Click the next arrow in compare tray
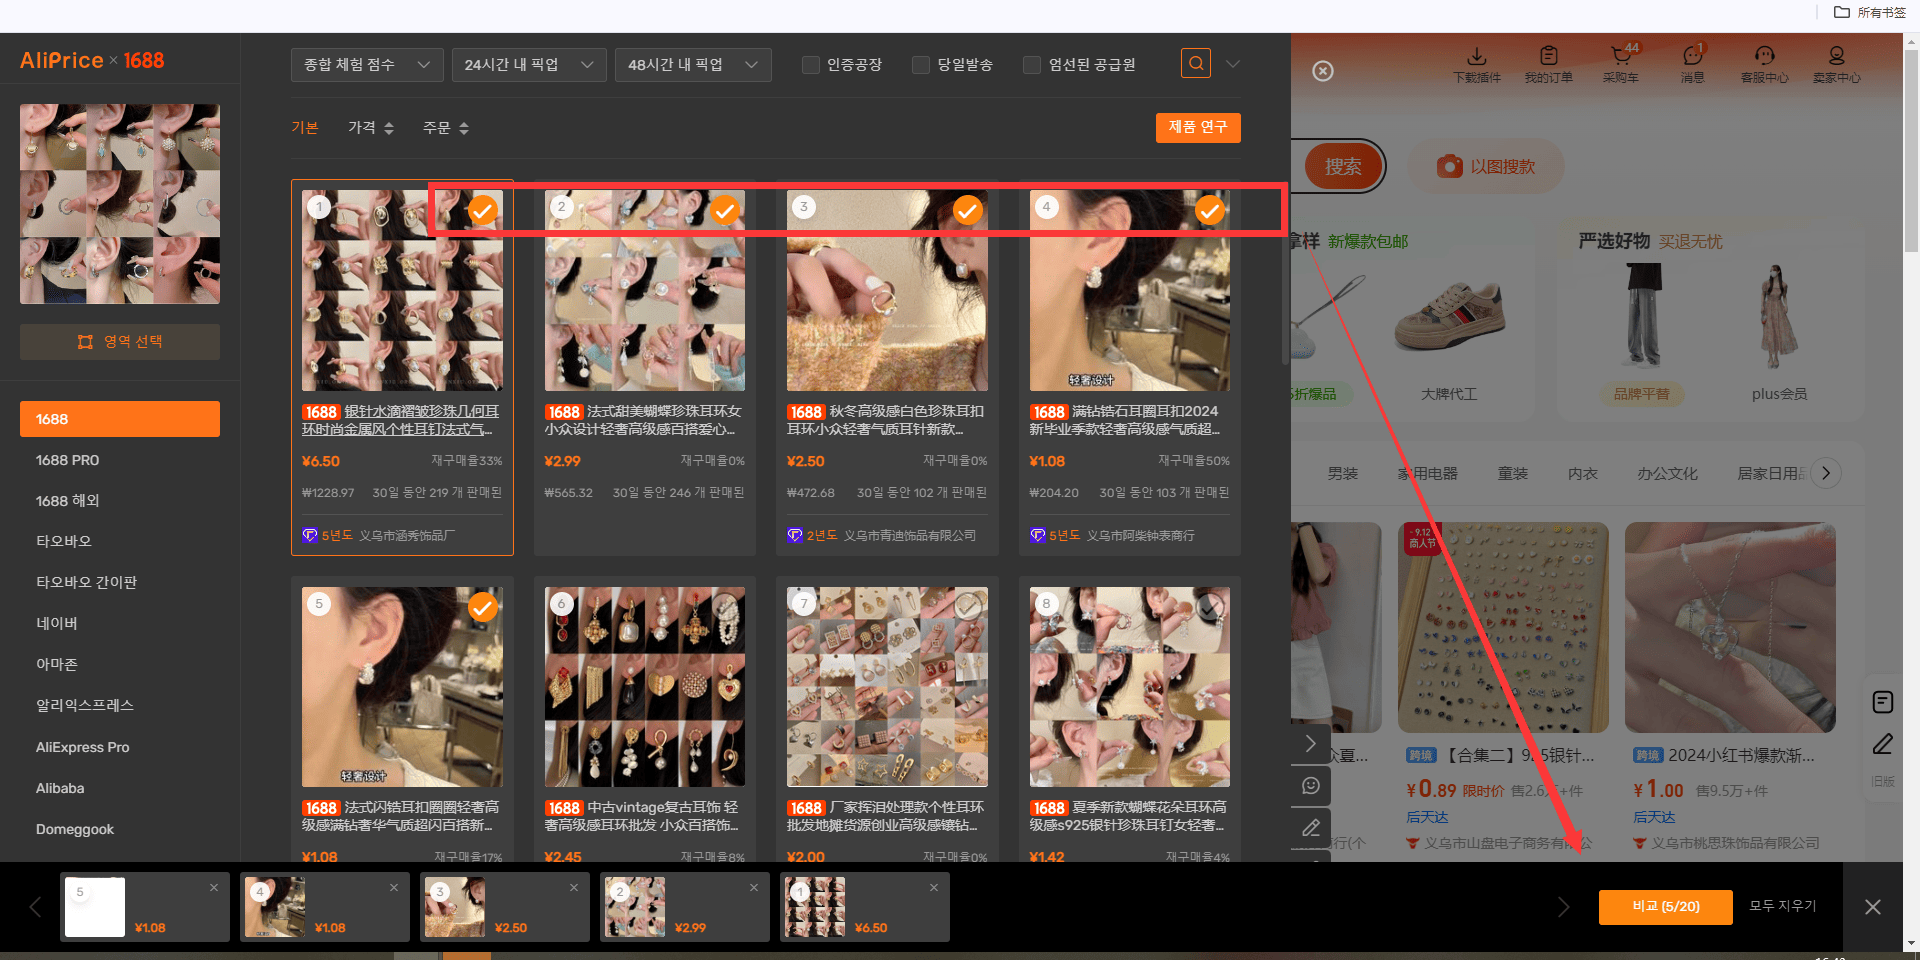Viewport: 1920px width, 960px height. [x=1564, y=907]
